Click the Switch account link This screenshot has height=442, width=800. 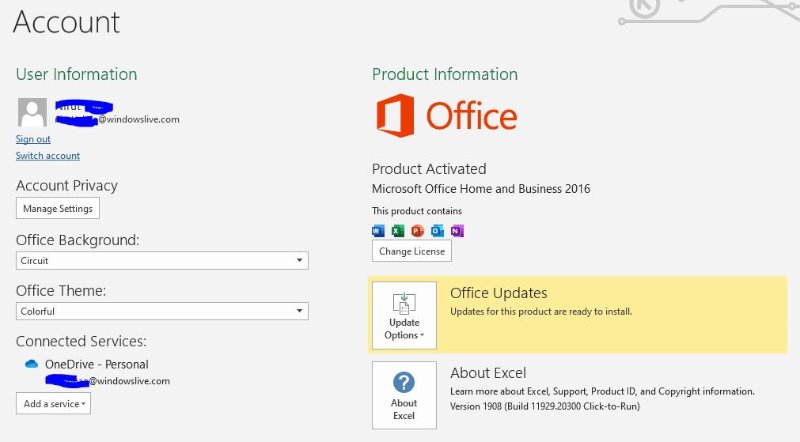[x=48, y=156]
